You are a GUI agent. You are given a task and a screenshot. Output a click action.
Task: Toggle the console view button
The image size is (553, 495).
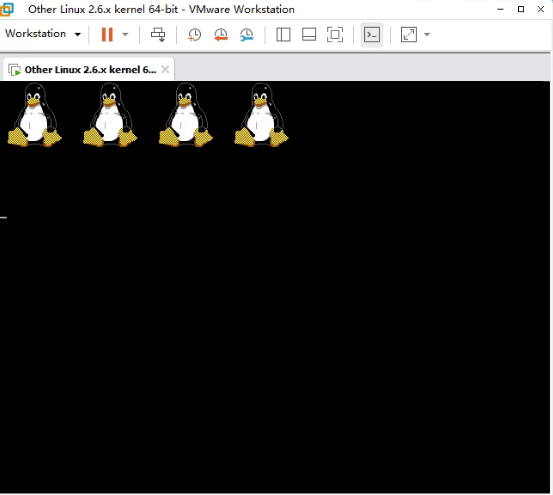pyautogui.click(x=372, y=35)
